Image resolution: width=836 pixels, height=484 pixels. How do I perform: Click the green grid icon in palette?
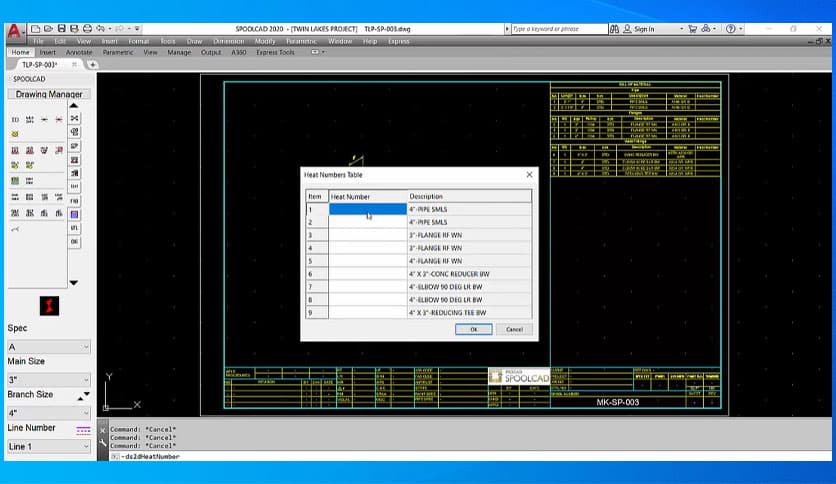pos(15,181)
